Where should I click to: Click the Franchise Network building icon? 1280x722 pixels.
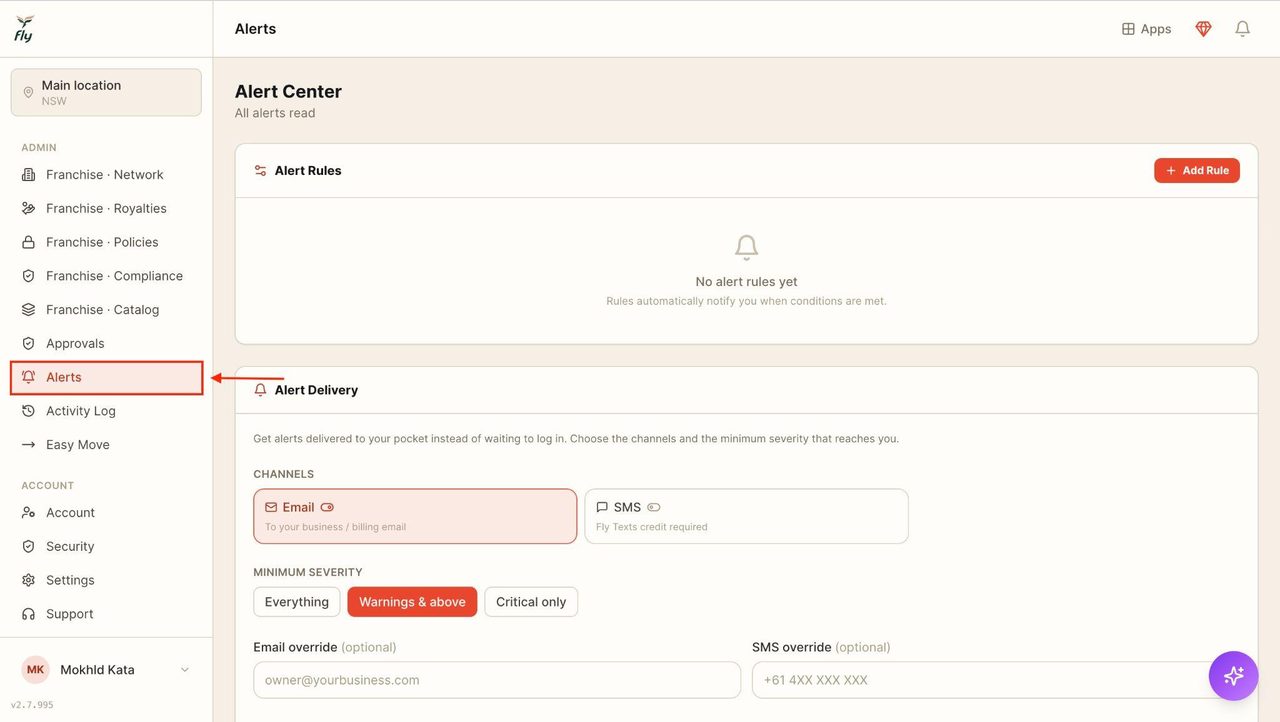click(x=28, y=175)
